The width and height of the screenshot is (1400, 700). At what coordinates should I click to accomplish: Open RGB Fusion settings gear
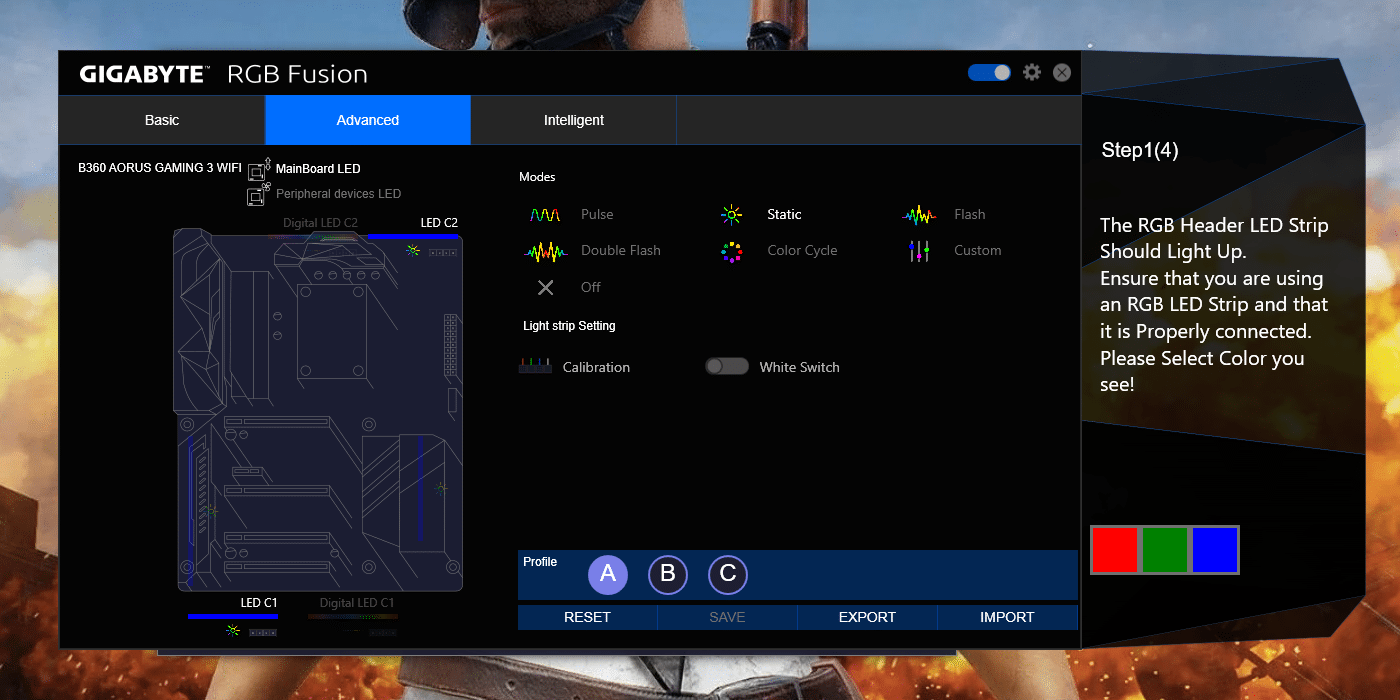(1032, 72)
